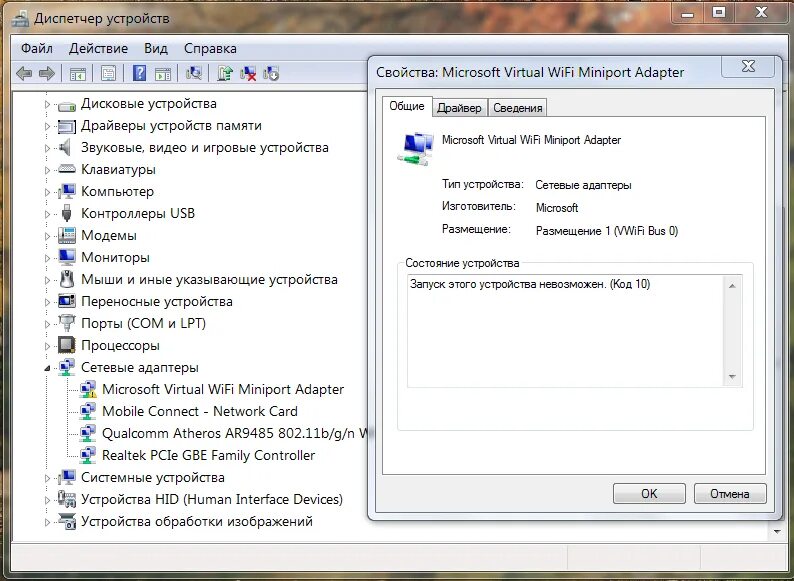Click the Мониторы display icon
The height and width of the screenshot is (581, 794).
[x=67, y=257]
